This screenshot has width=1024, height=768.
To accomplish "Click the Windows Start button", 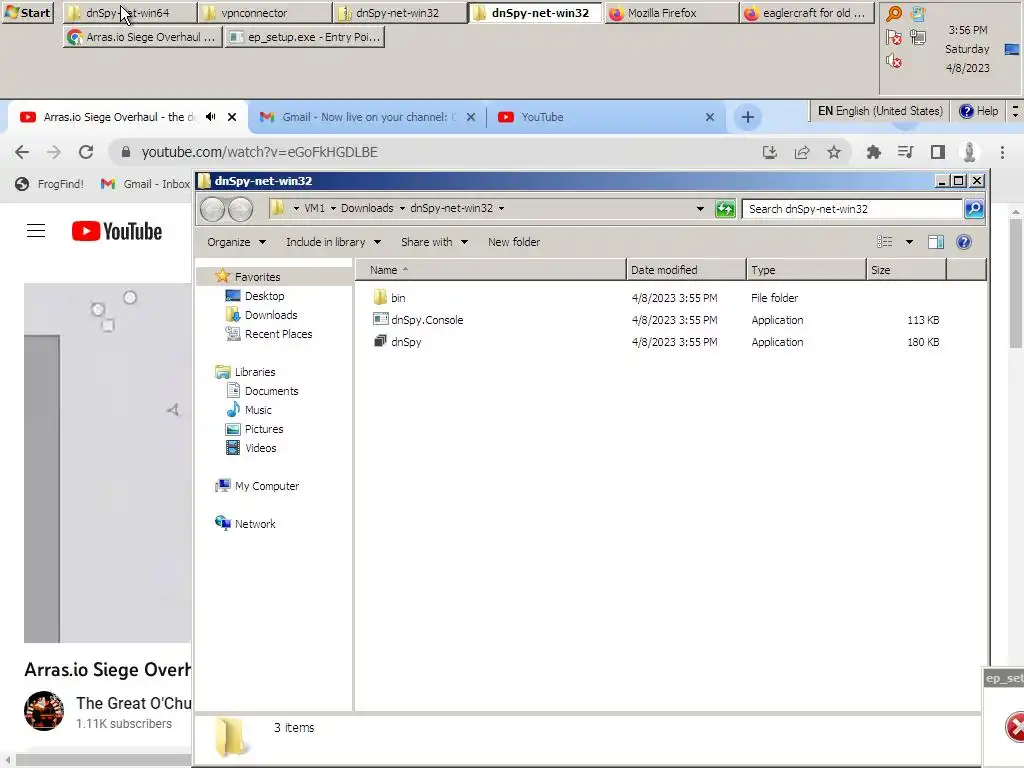I will click(27, 12).
